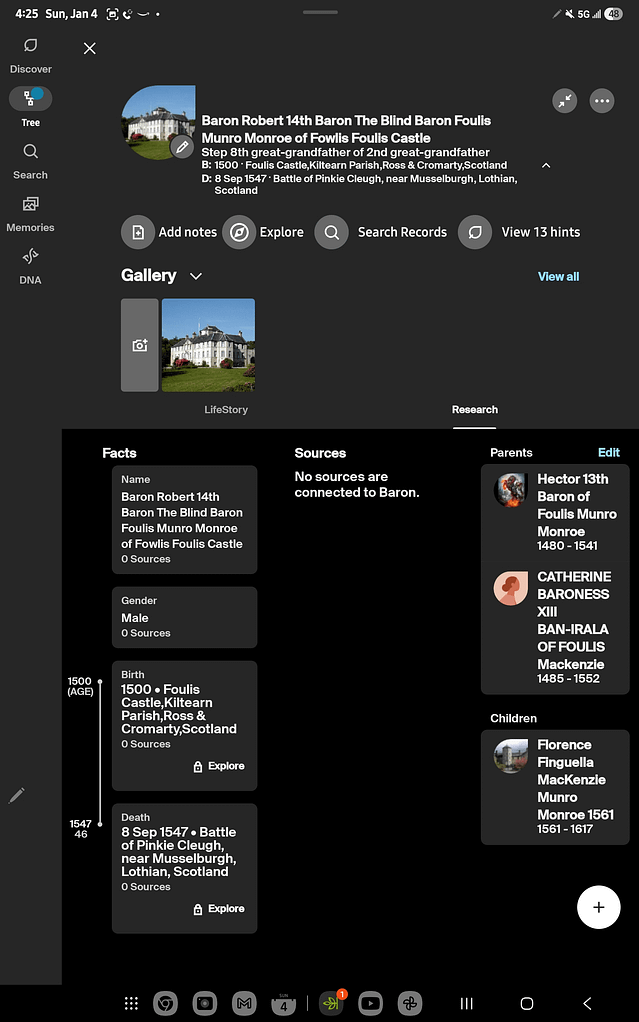Open the three-dot more options menu
This screenshot has width=639, height=1022.
pyautogui.click(x=601, y=101)
